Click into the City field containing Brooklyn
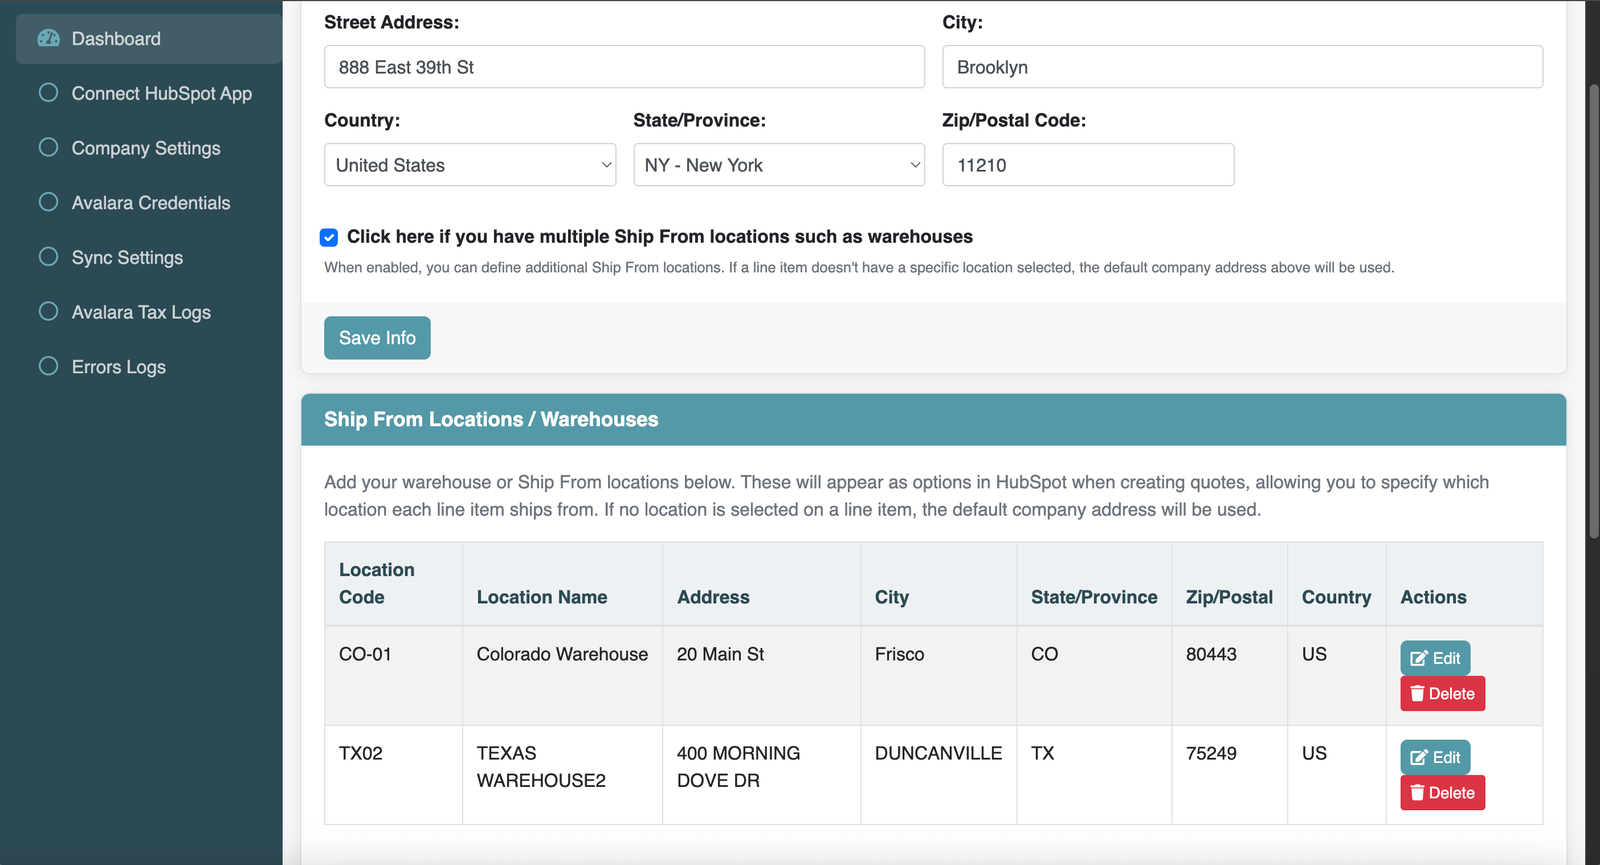Image resolution: width=1600 pixels, height=865 pixels. [x=1242, y=67]
